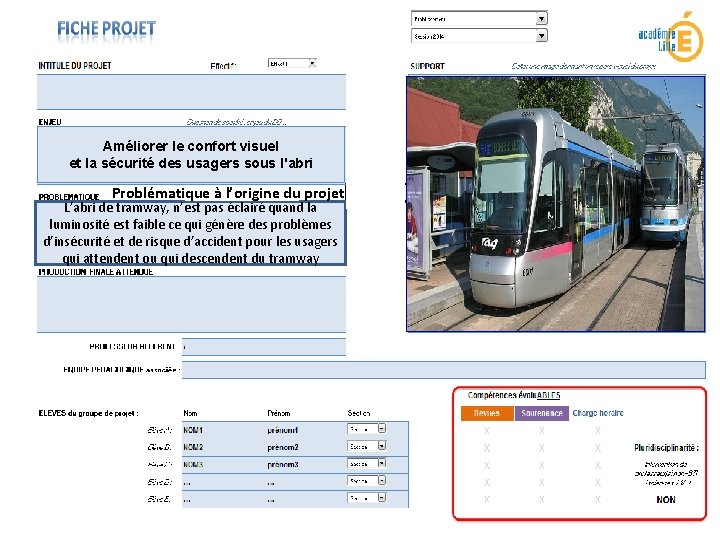Image resolution: width=720 pixels, height=540 pixels.
Task: Open the Etablissement dropdown at top
Action: point(479,19)
